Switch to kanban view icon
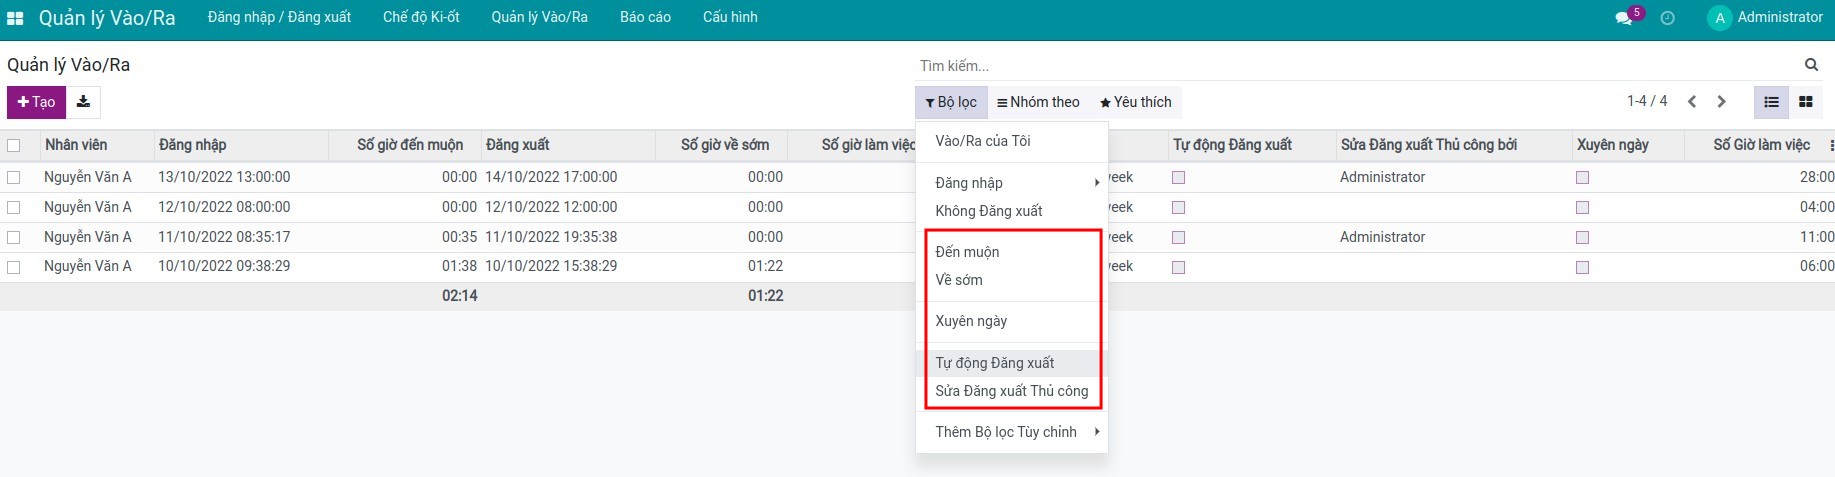Viewport: 1835px width, 477px height. [x=1805, y=102]
